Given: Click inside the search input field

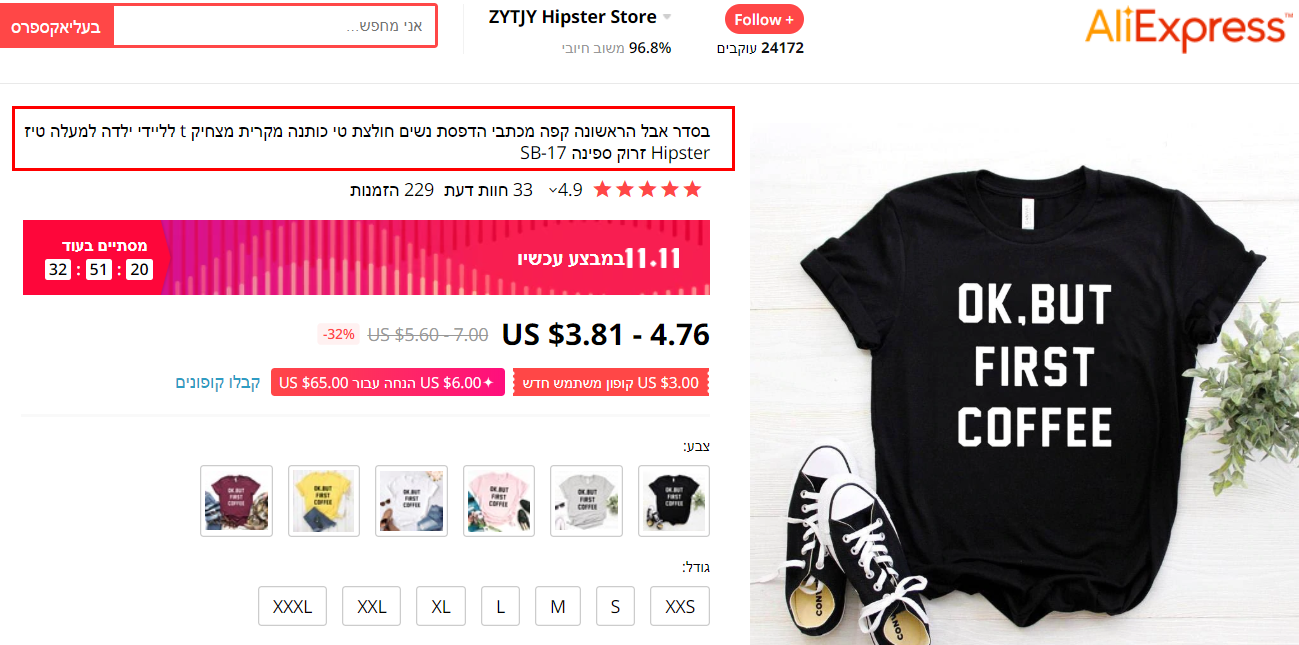Looking at the screenshot, I should click(275, 26).
